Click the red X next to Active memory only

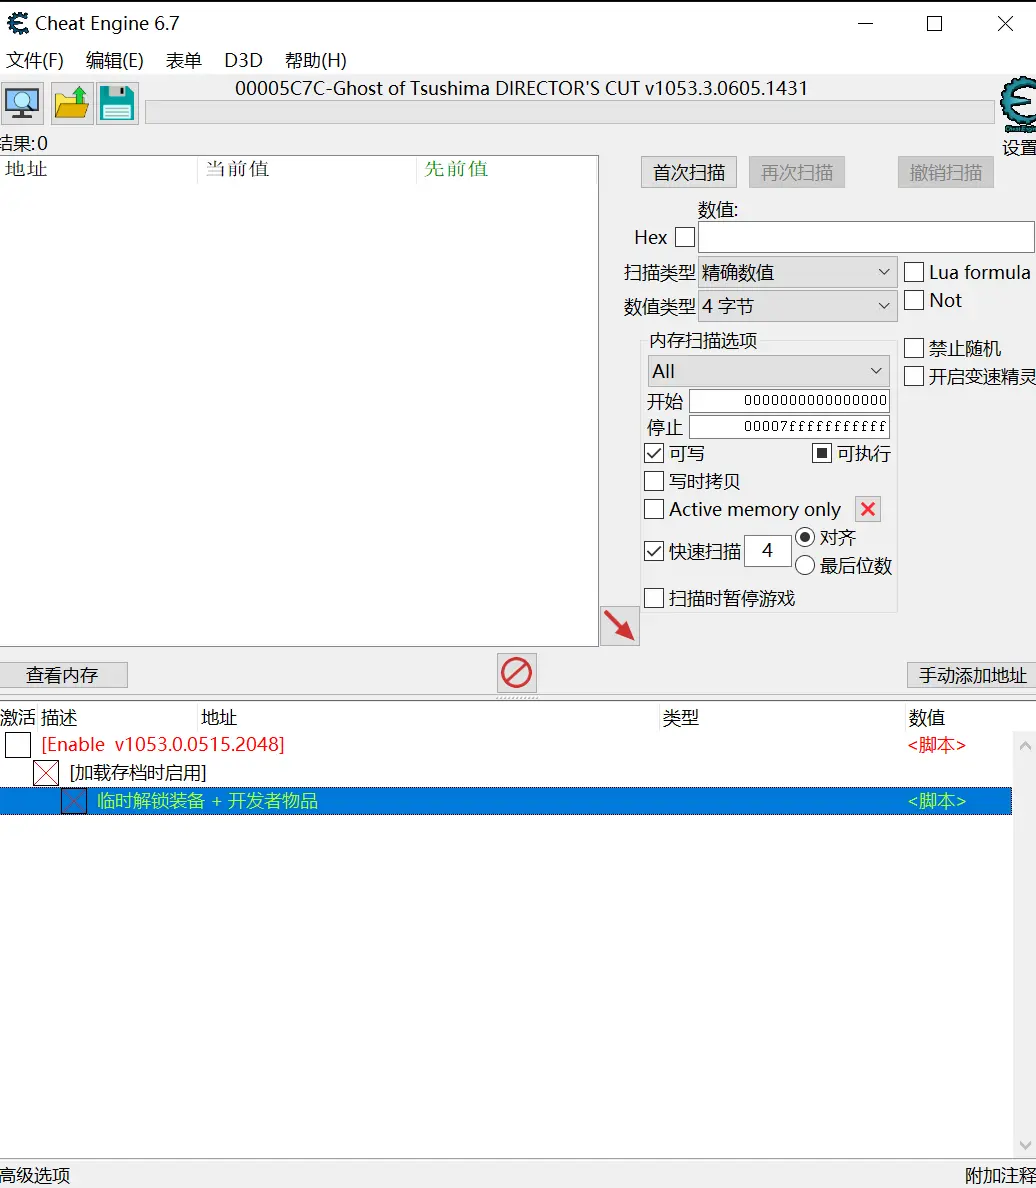click(868, 509)
